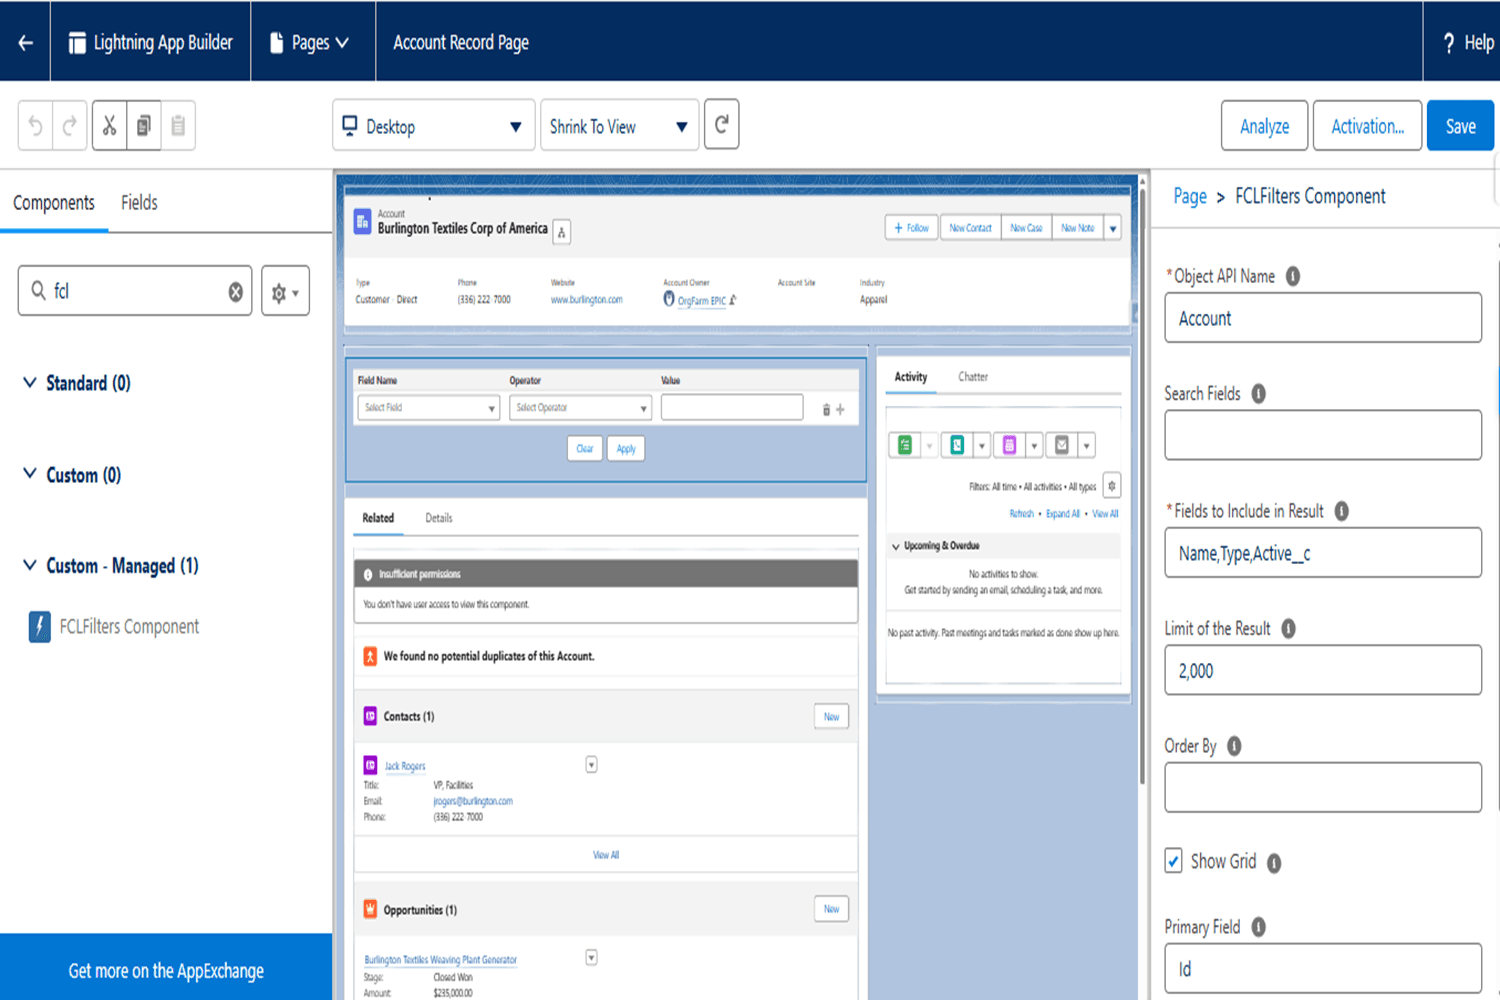The image size is (1500, 1000).
Task: Click the Object API Name input field
Action: point(1323,318)
